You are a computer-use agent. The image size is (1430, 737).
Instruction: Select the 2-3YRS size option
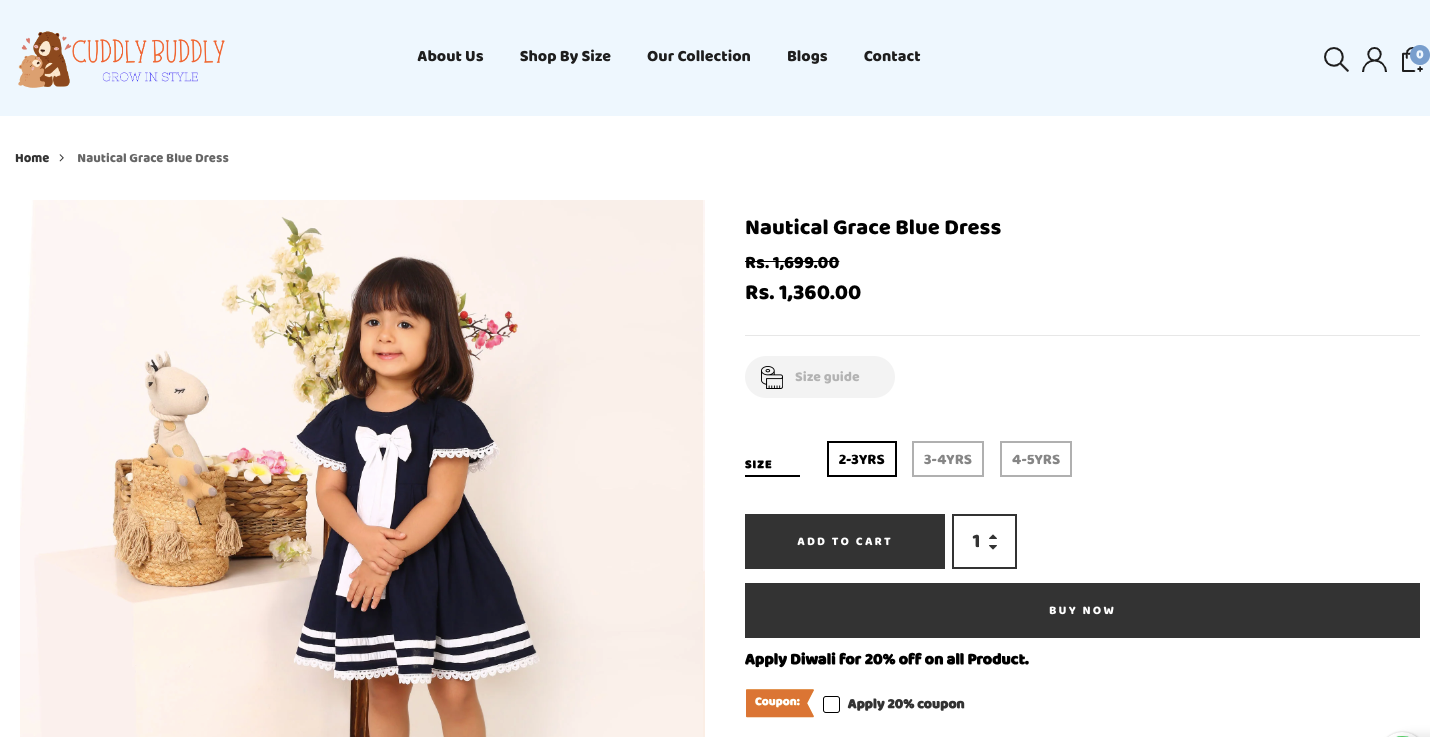[861, 459]
